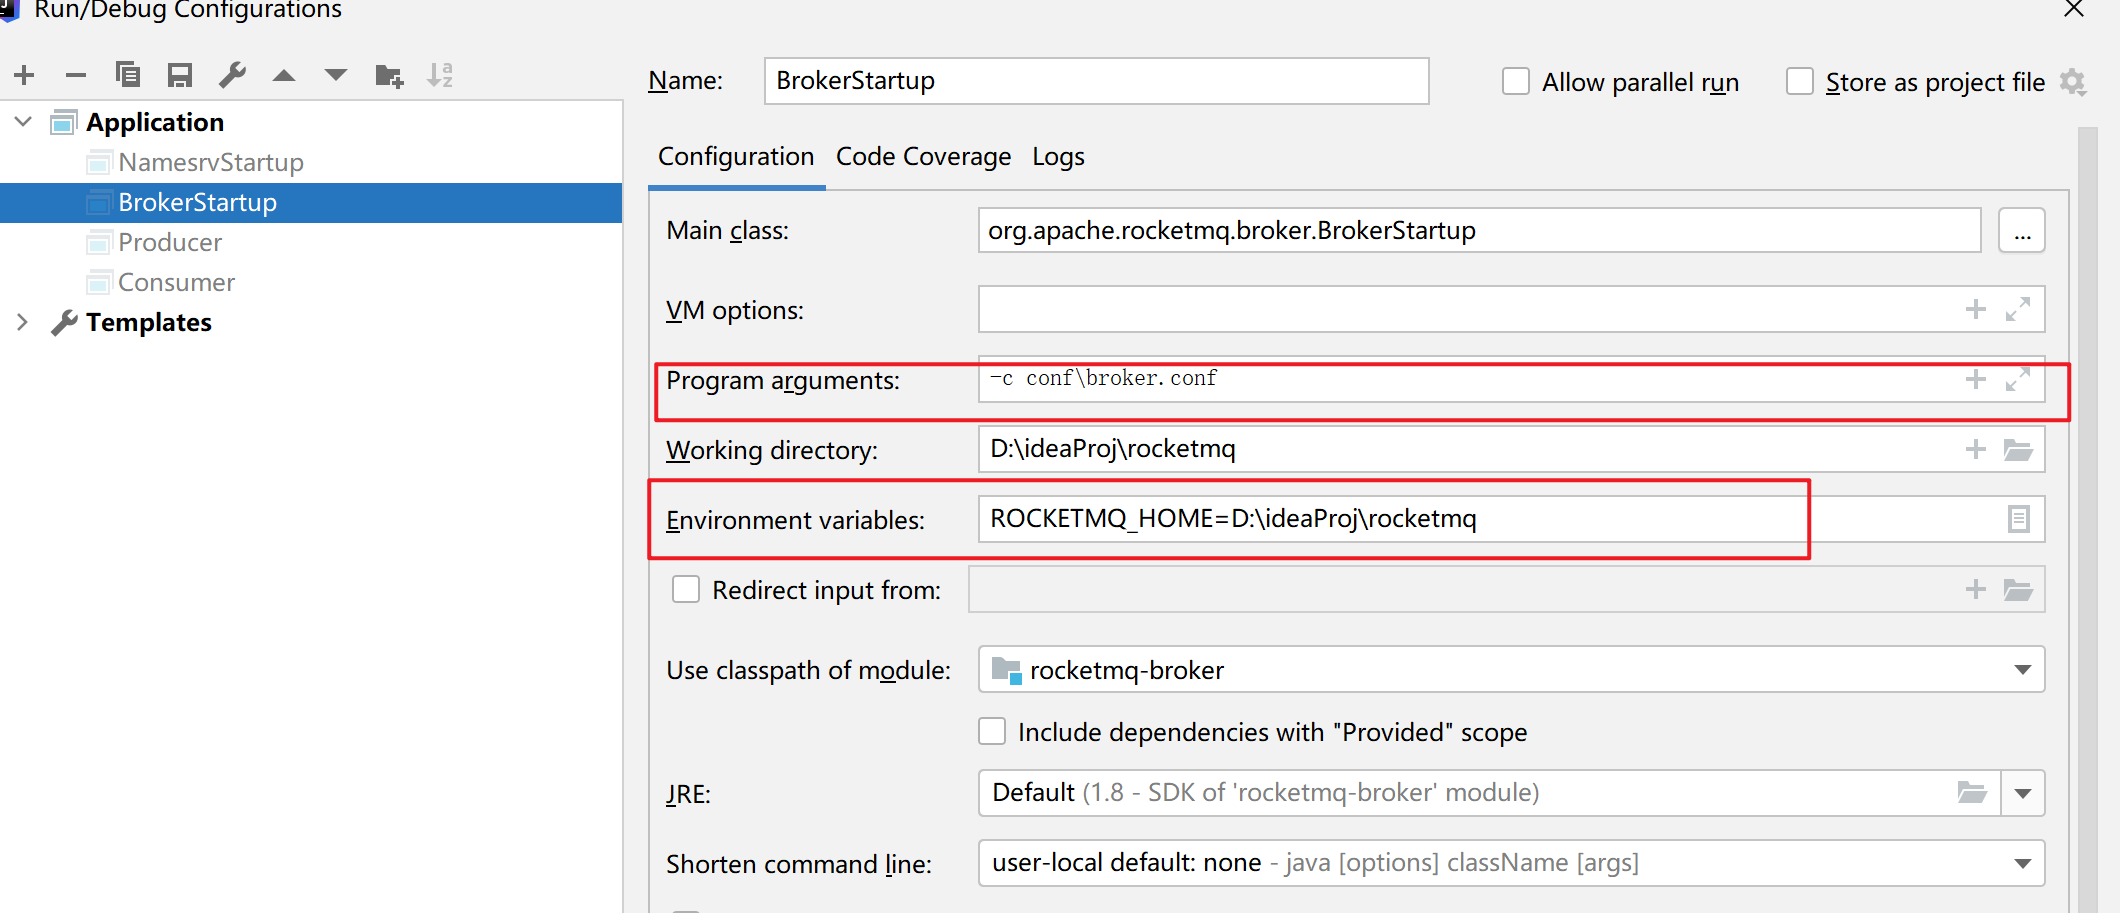Image resolution: width=2120 pixels, height=913 pixels.
Task: Copy the selected configuration
Action: coord(128,75)
